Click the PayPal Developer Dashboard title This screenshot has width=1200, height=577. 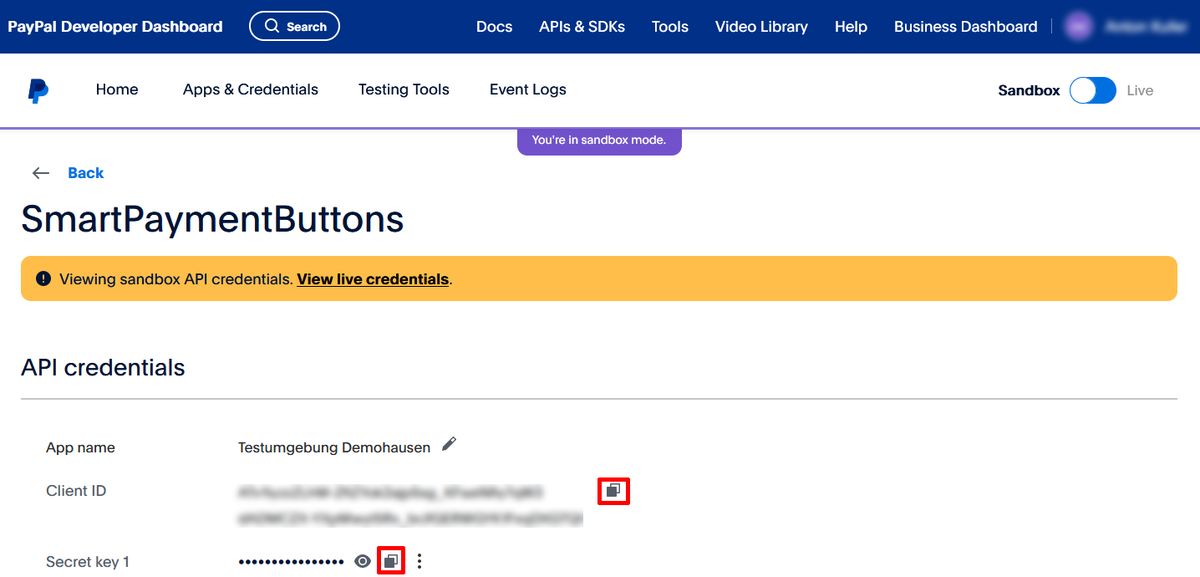pos(115,27)
